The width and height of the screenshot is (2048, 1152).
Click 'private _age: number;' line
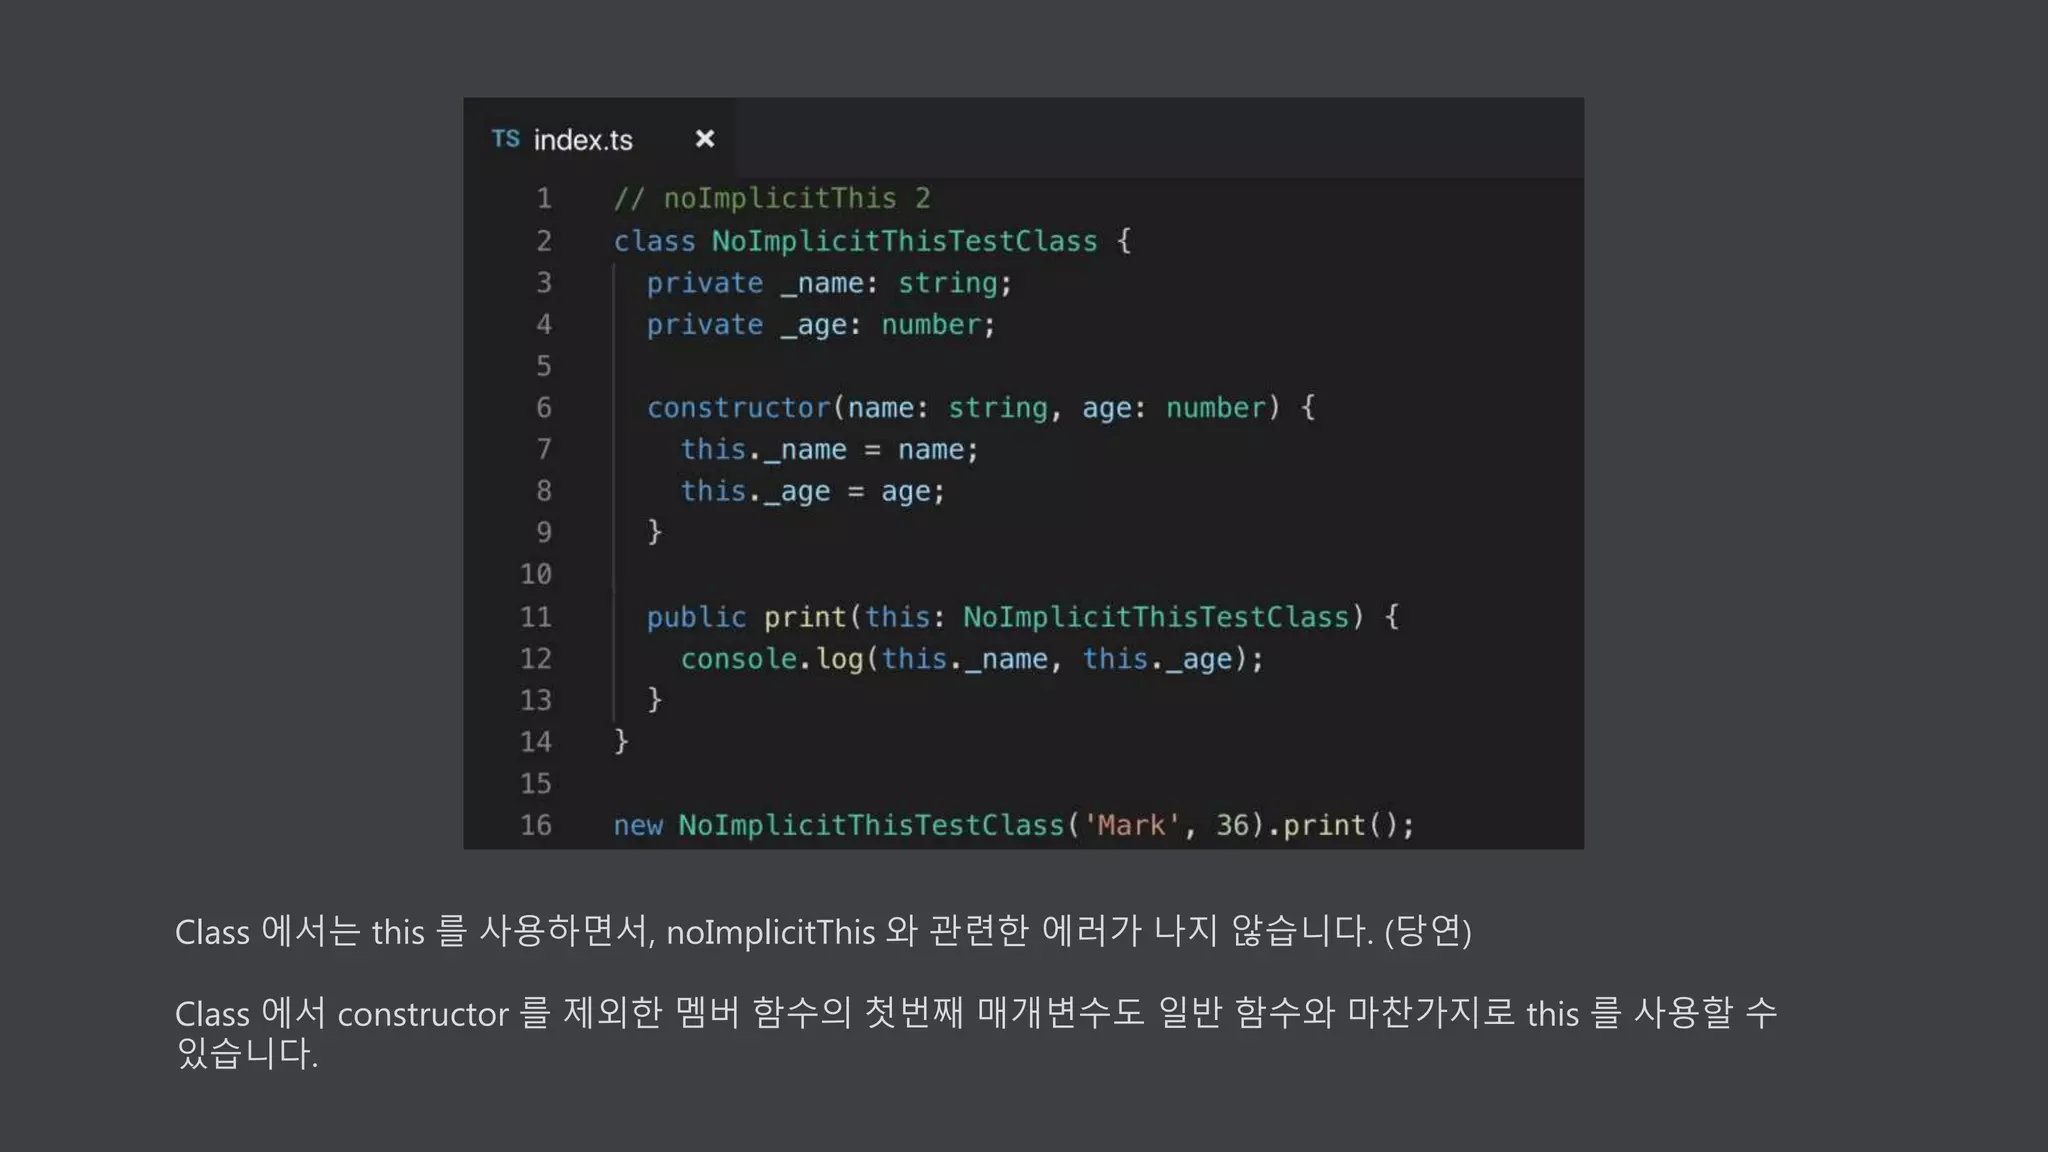click(821, 325)
